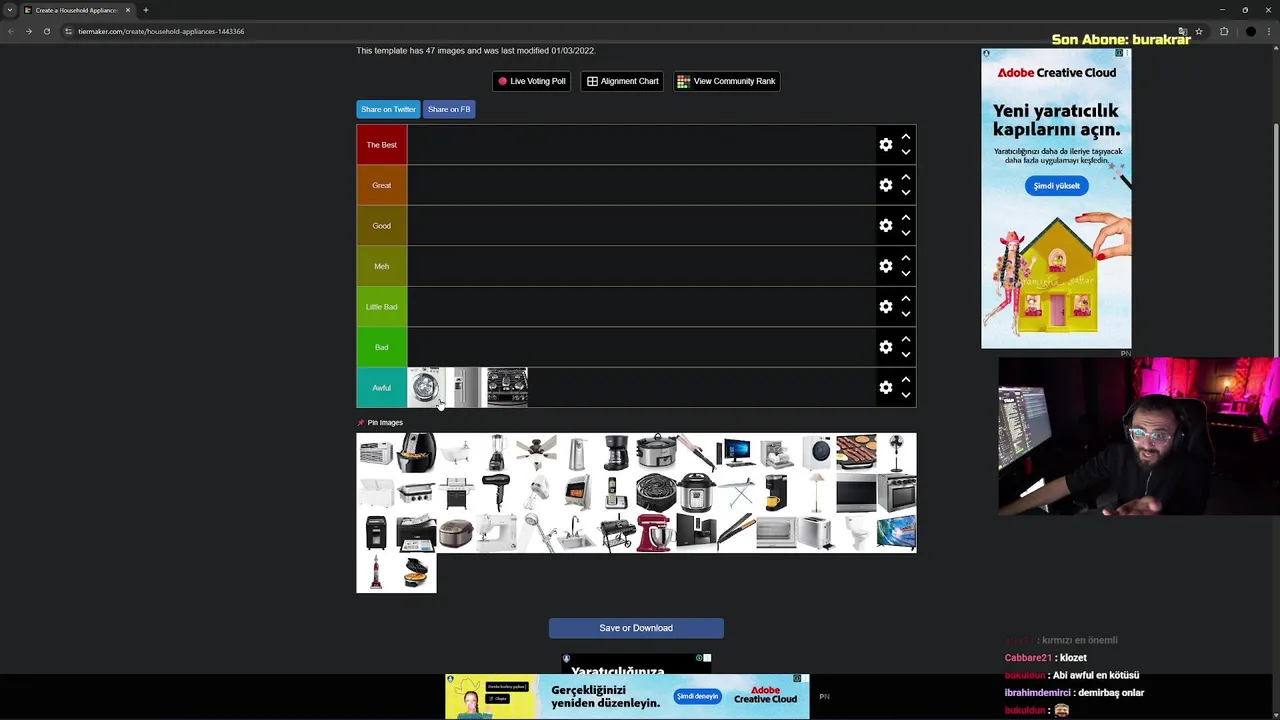Open settings gear for Little Bad tier
The image size is (1280, 720).
tap(885, 307)
